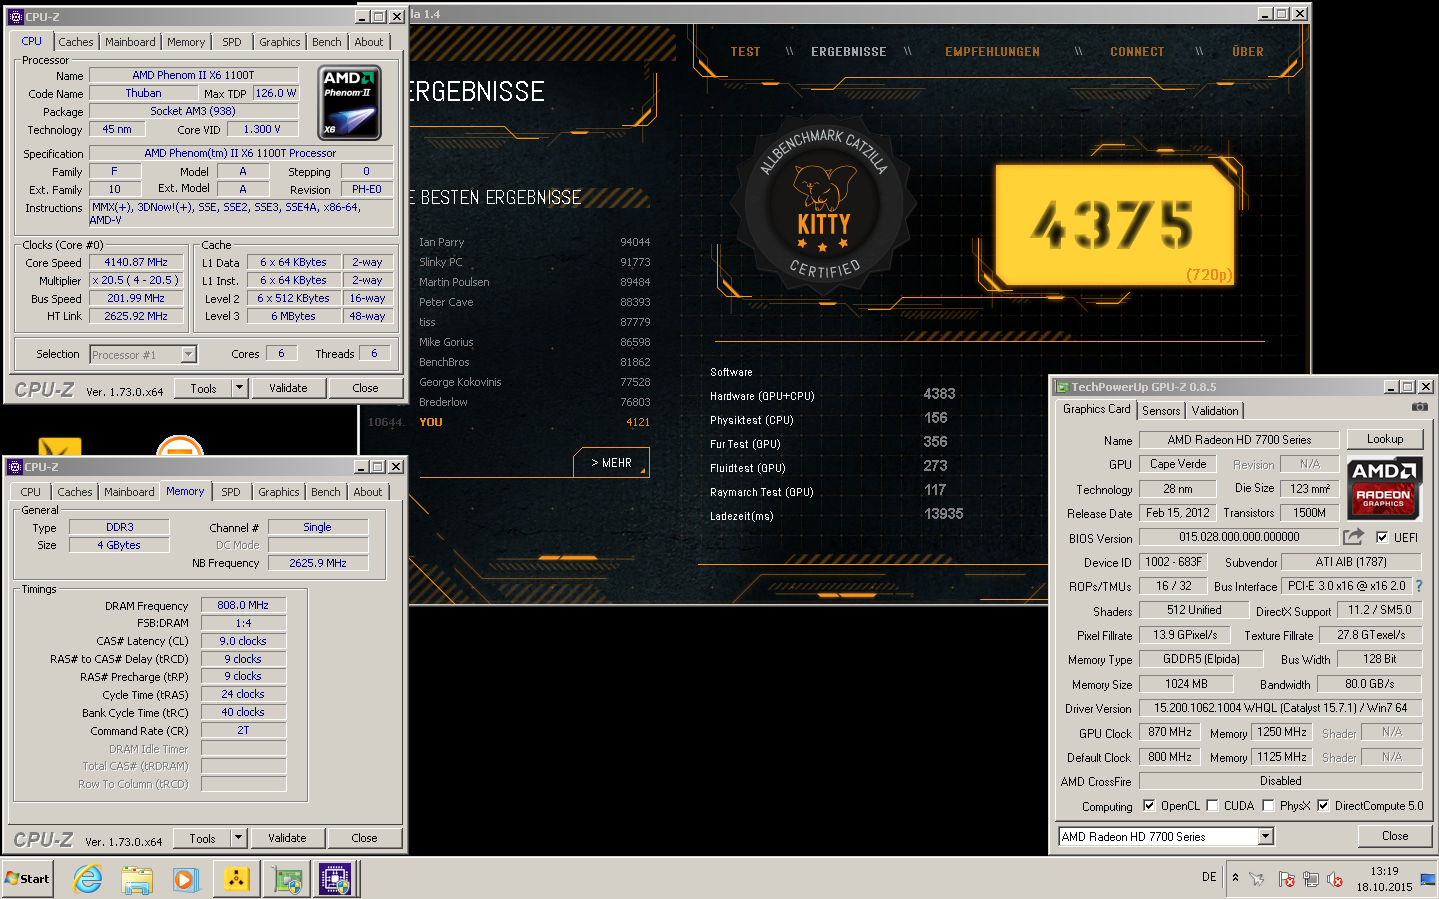
Task: Click the GPU-Z title bar icon
Action: click(x=1062, y=387)
